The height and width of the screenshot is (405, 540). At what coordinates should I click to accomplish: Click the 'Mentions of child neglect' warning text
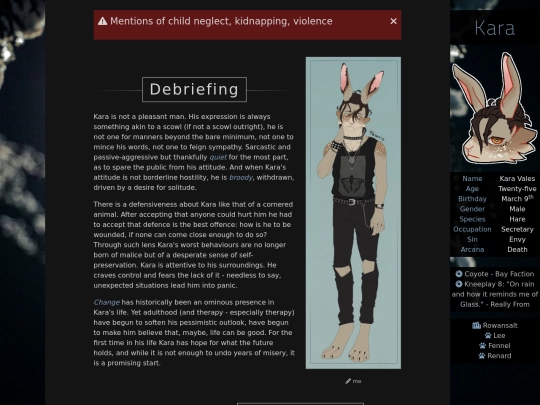pos(221,21)
